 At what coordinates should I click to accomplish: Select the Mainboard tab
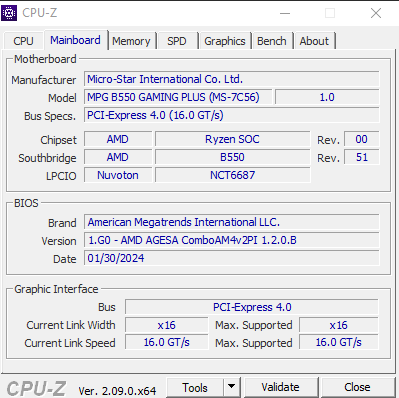pyautogui.click(x=75, y=40)
